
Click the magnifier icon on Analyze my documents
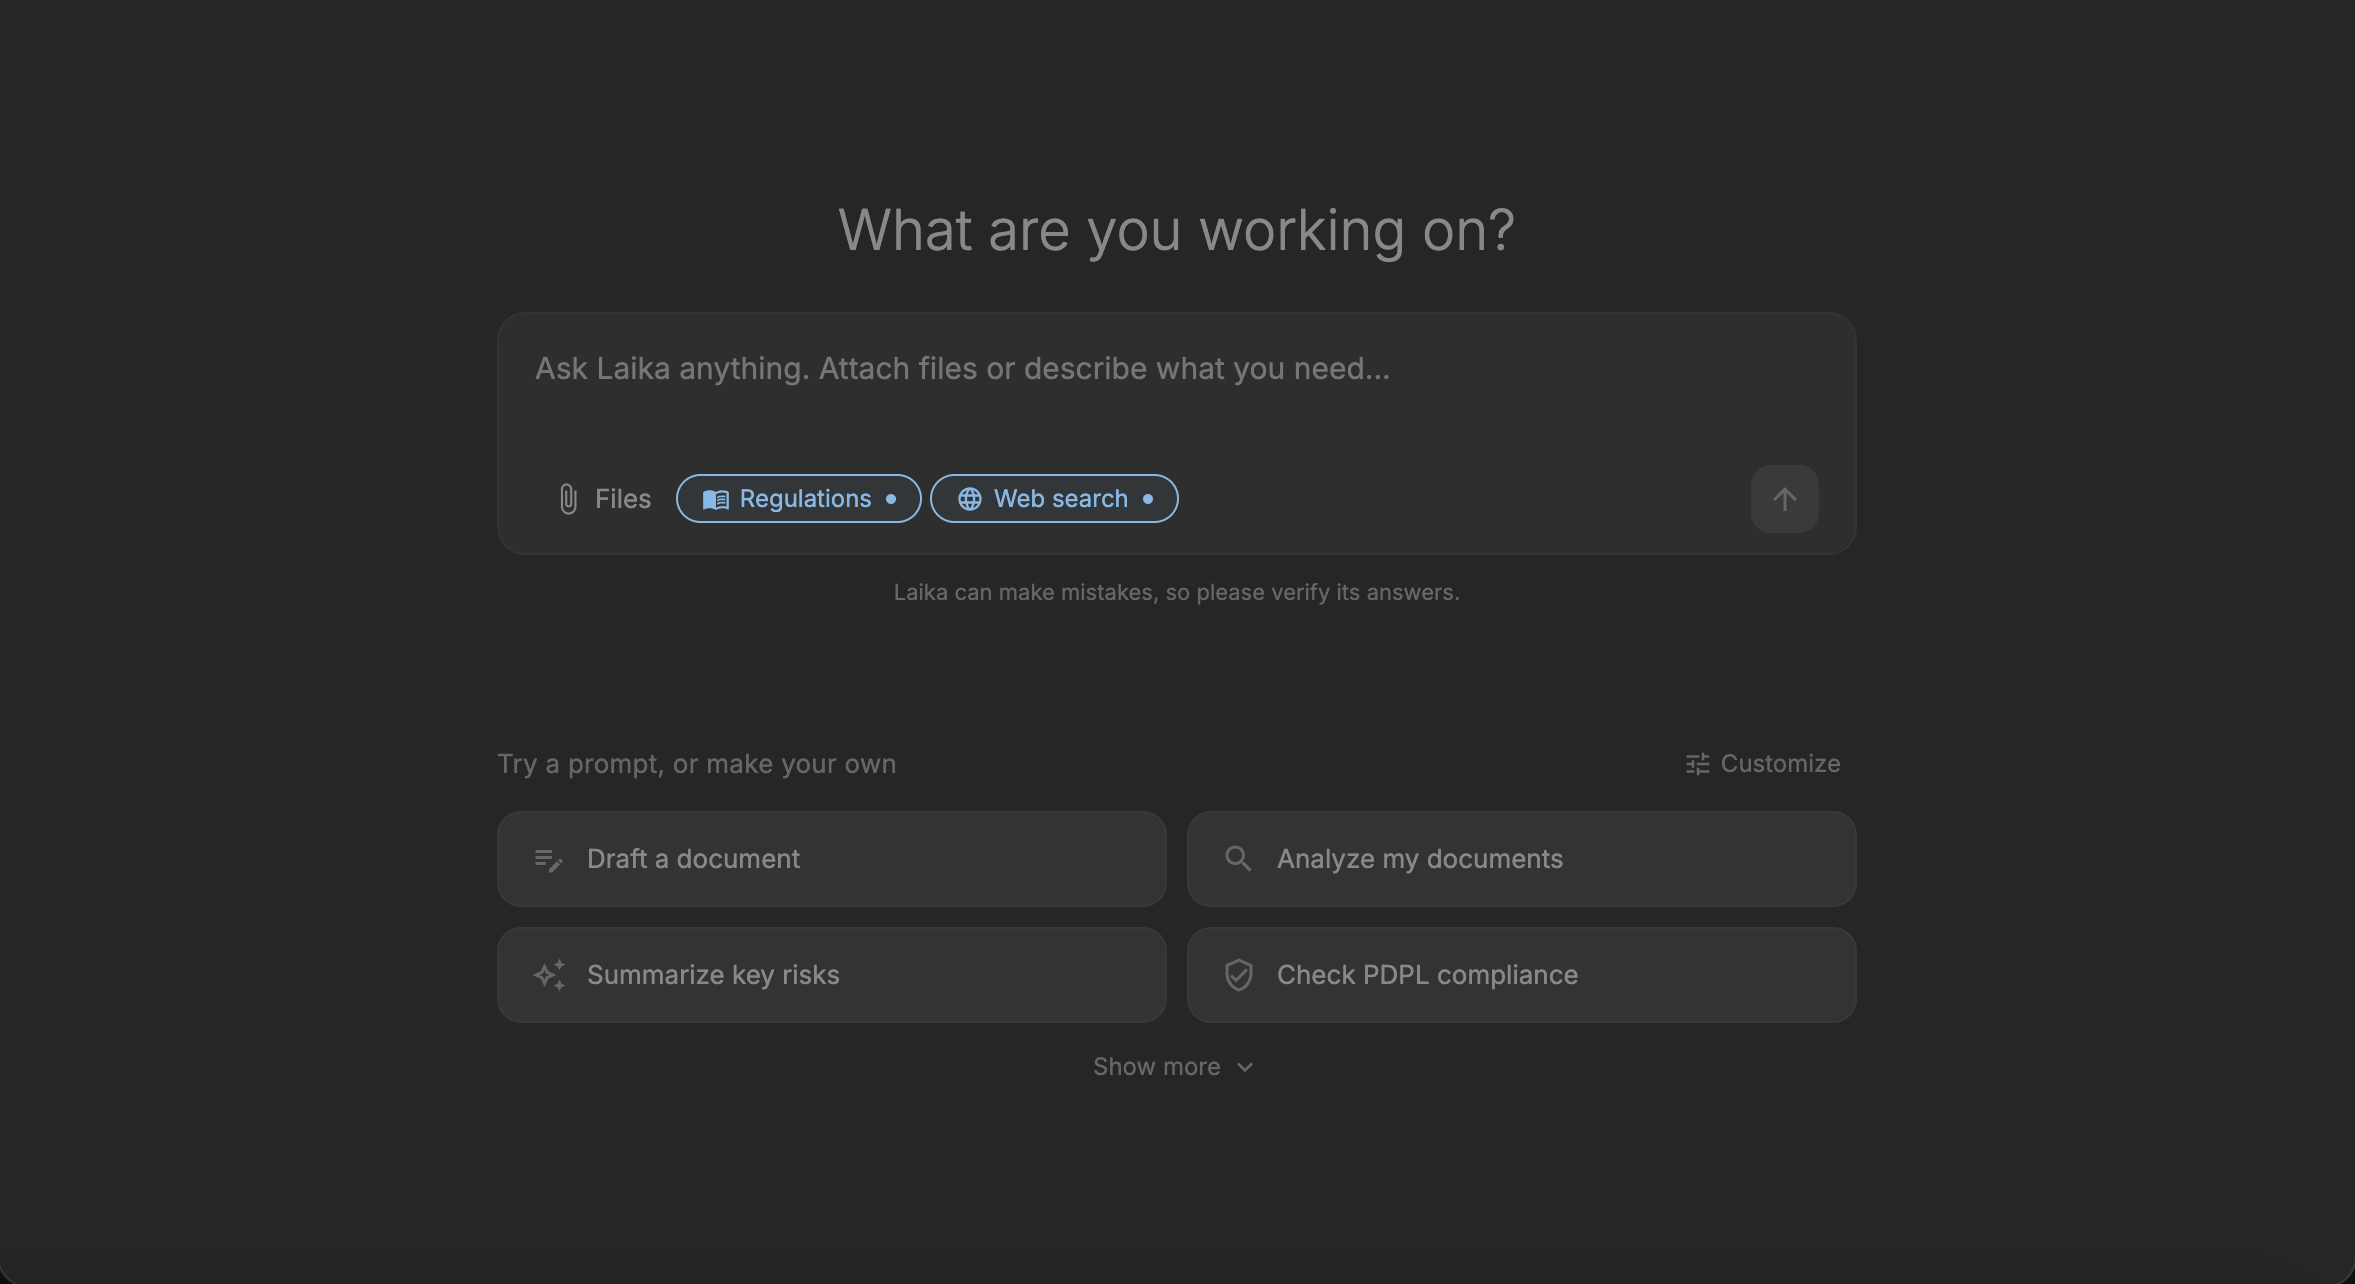pos(1238,859)
